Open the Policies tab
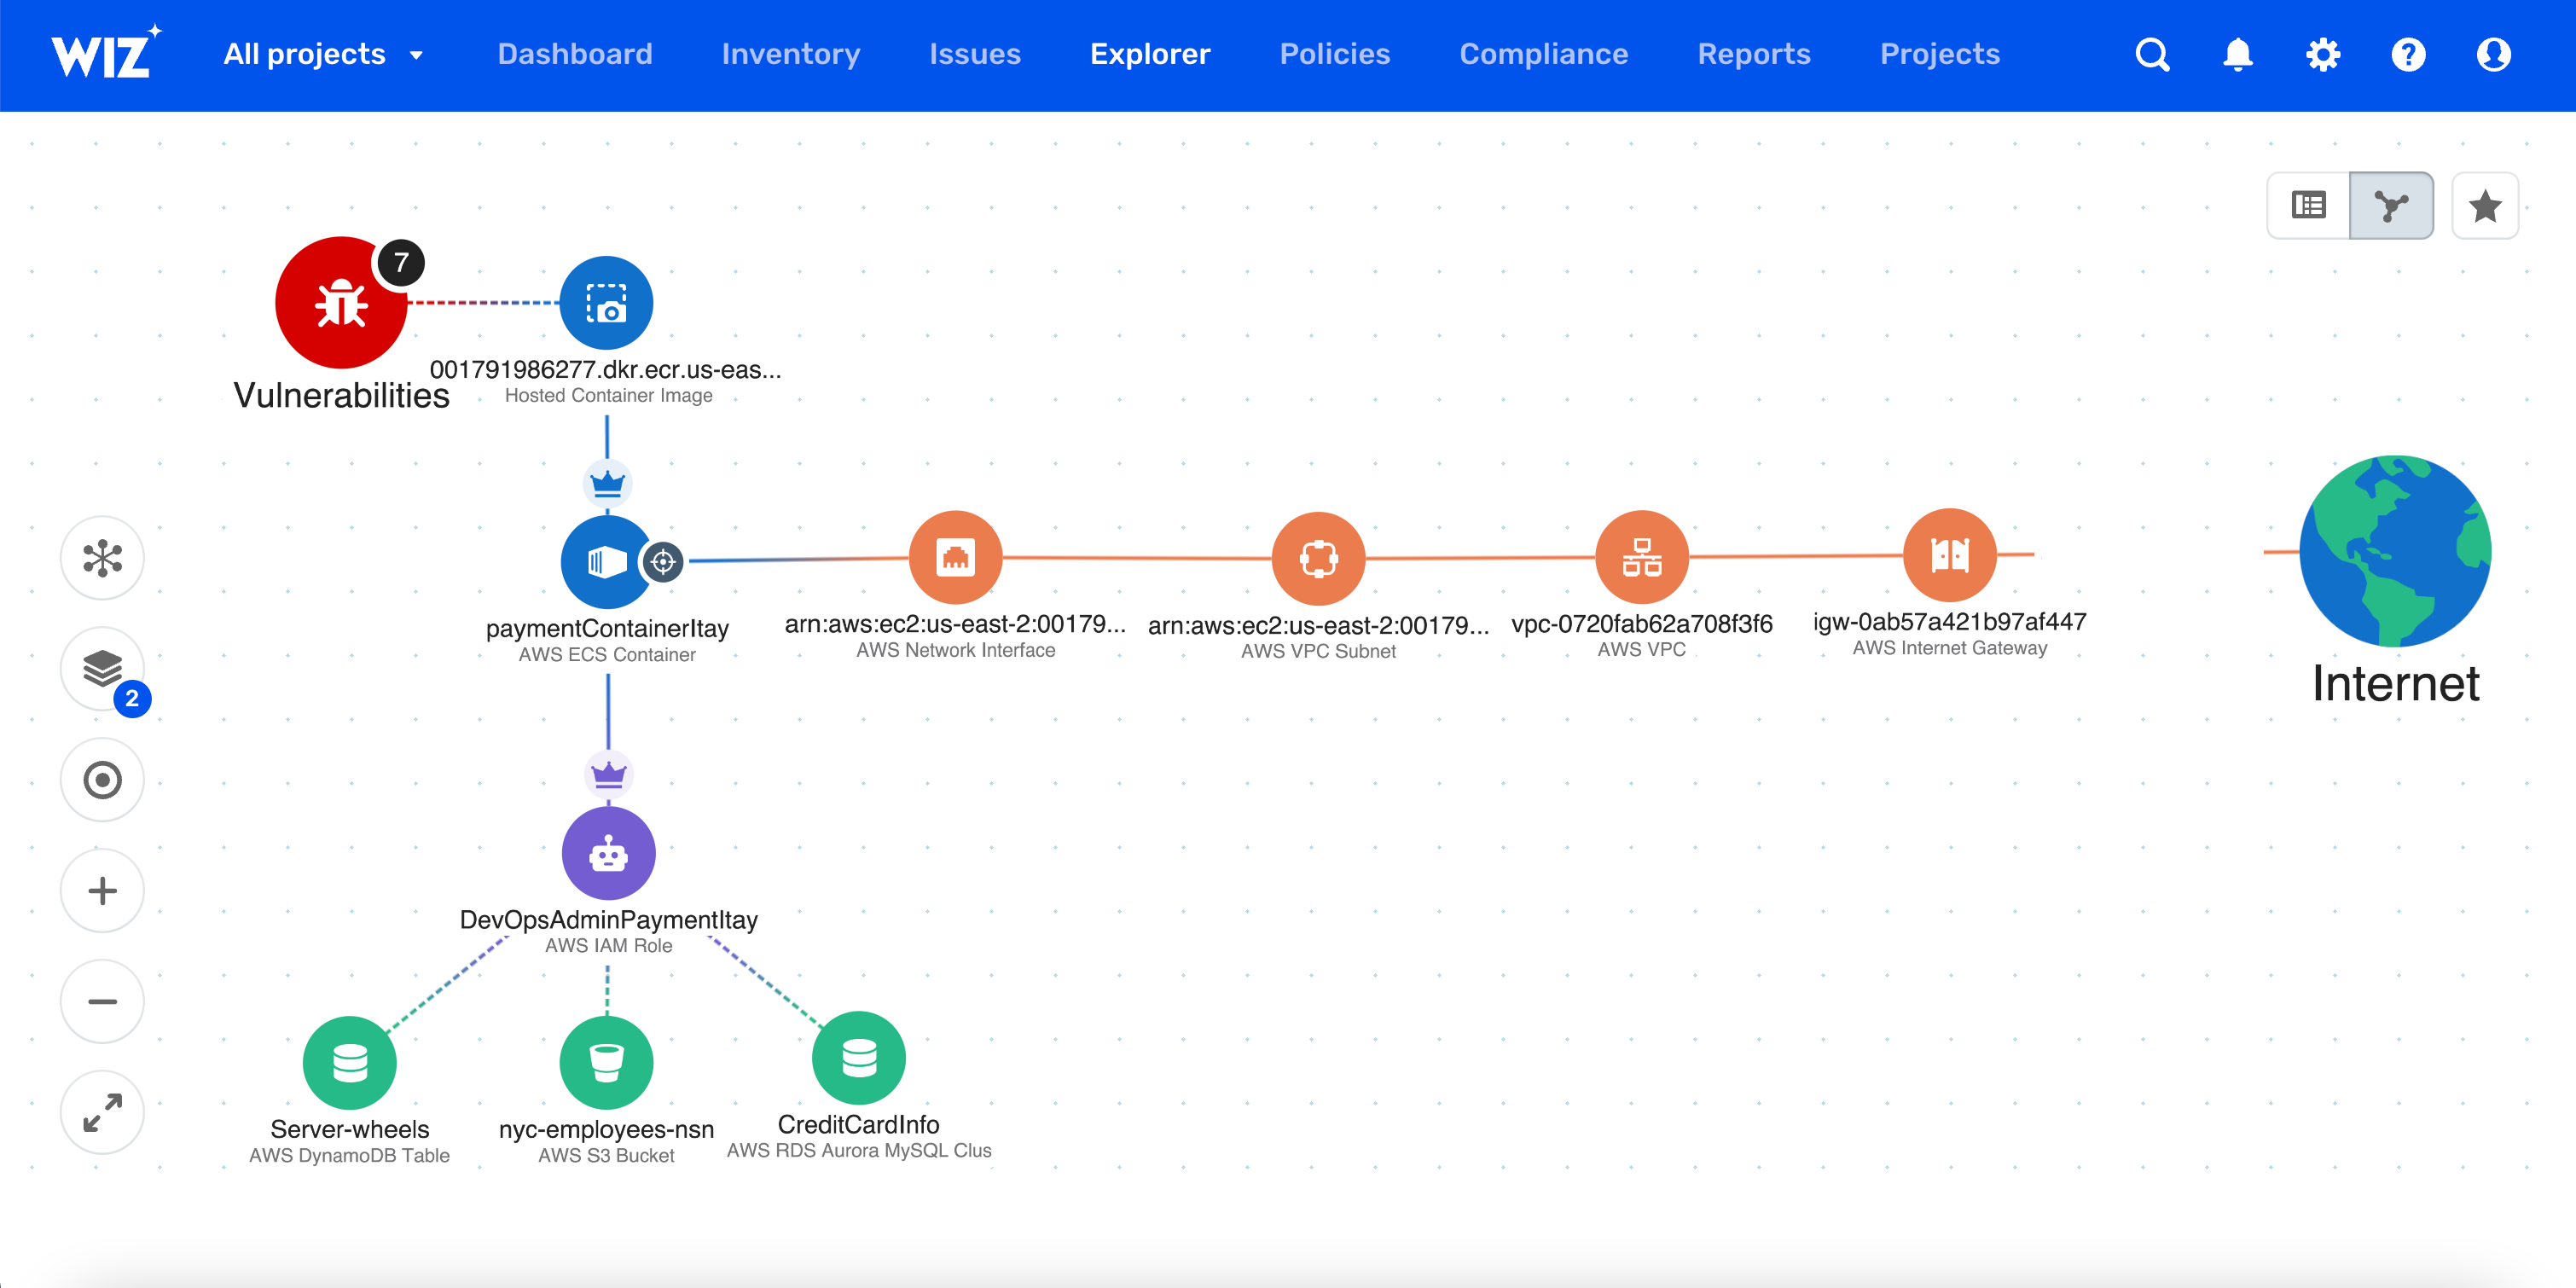This screenshot has width=2576, height=1288. coord(1335,54)
